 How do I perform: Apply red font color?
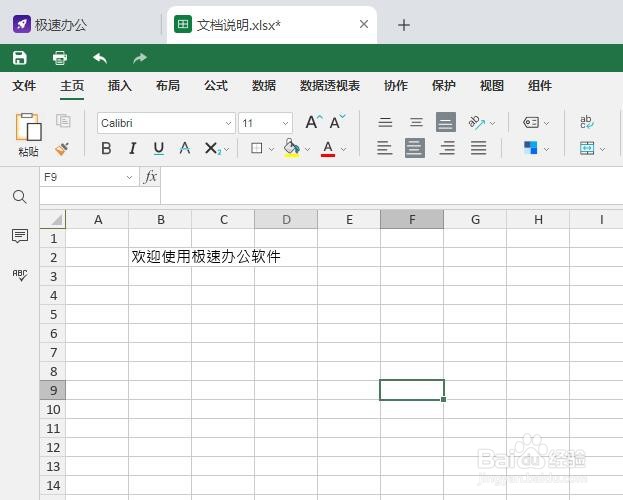pyautogui.click(x=328, y=149)
